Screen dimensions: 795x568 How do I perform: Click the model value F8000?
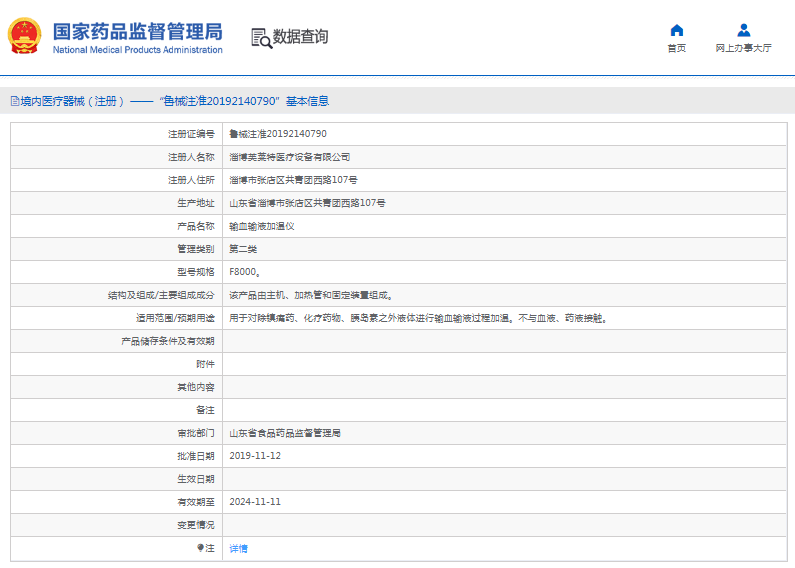245,272
